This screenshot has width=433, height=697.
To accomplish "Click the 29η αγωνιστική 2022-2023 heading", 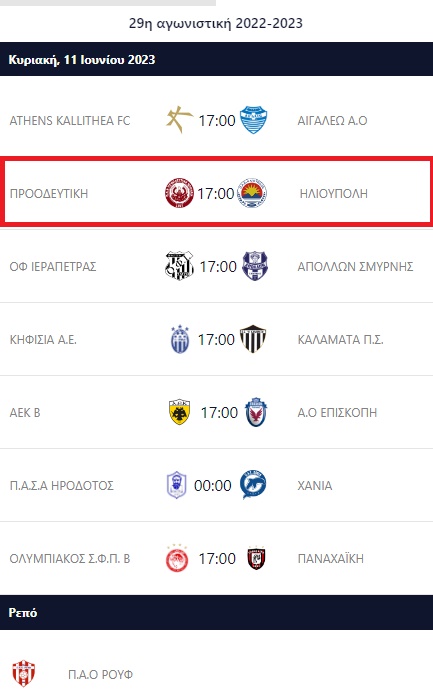I will 216,23.
